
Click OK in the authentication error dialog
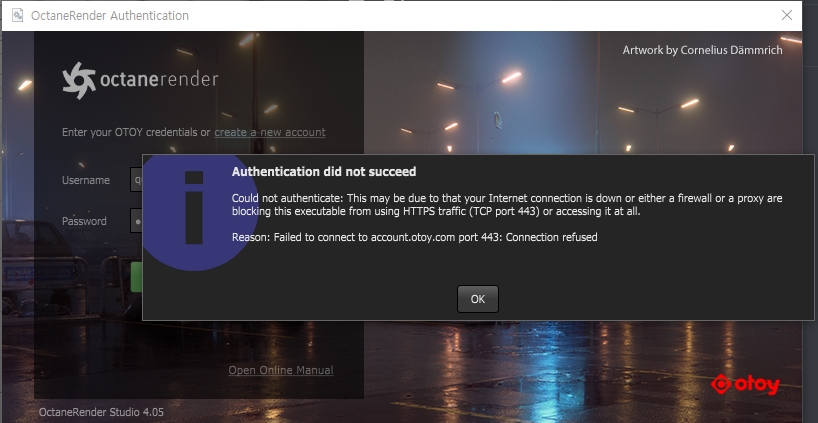477,299
